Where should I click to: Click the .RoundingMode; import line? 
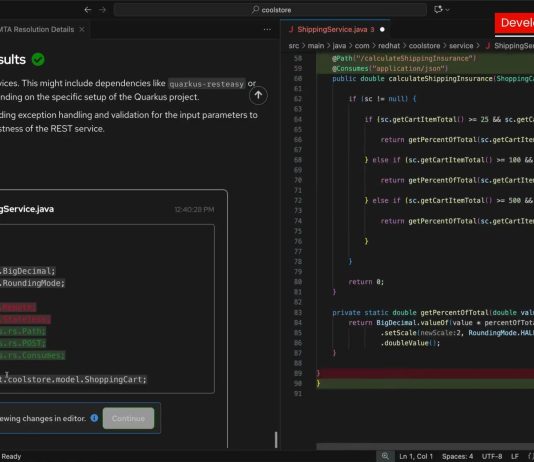(32, 283)
